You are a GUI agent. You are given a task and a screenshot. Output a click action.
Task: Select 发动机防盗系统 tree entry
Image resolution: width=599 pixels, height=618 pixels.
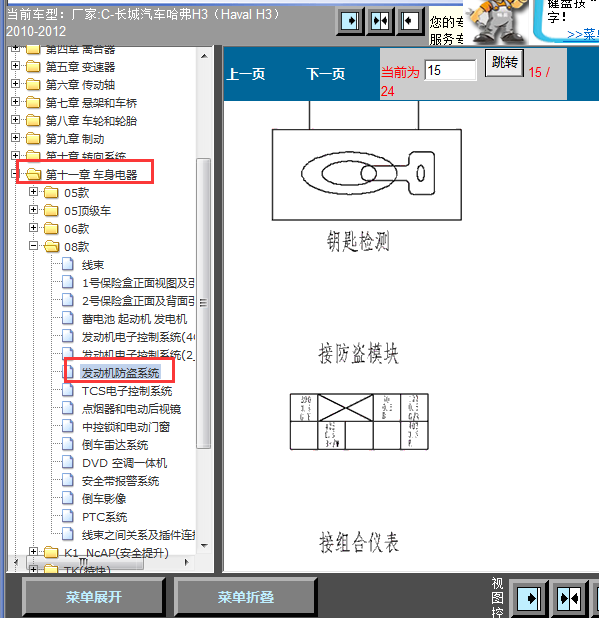120,372
